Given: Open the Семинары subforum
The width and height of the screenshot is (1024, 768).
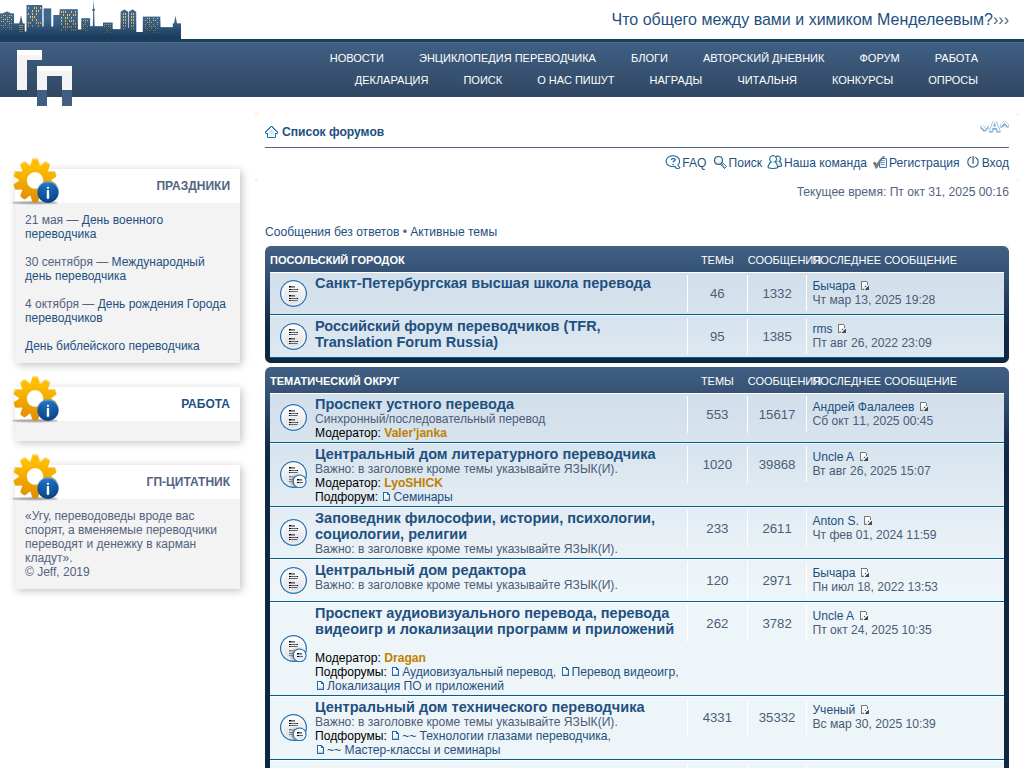Looking at the screenshot, I should [x=422, y=497].
